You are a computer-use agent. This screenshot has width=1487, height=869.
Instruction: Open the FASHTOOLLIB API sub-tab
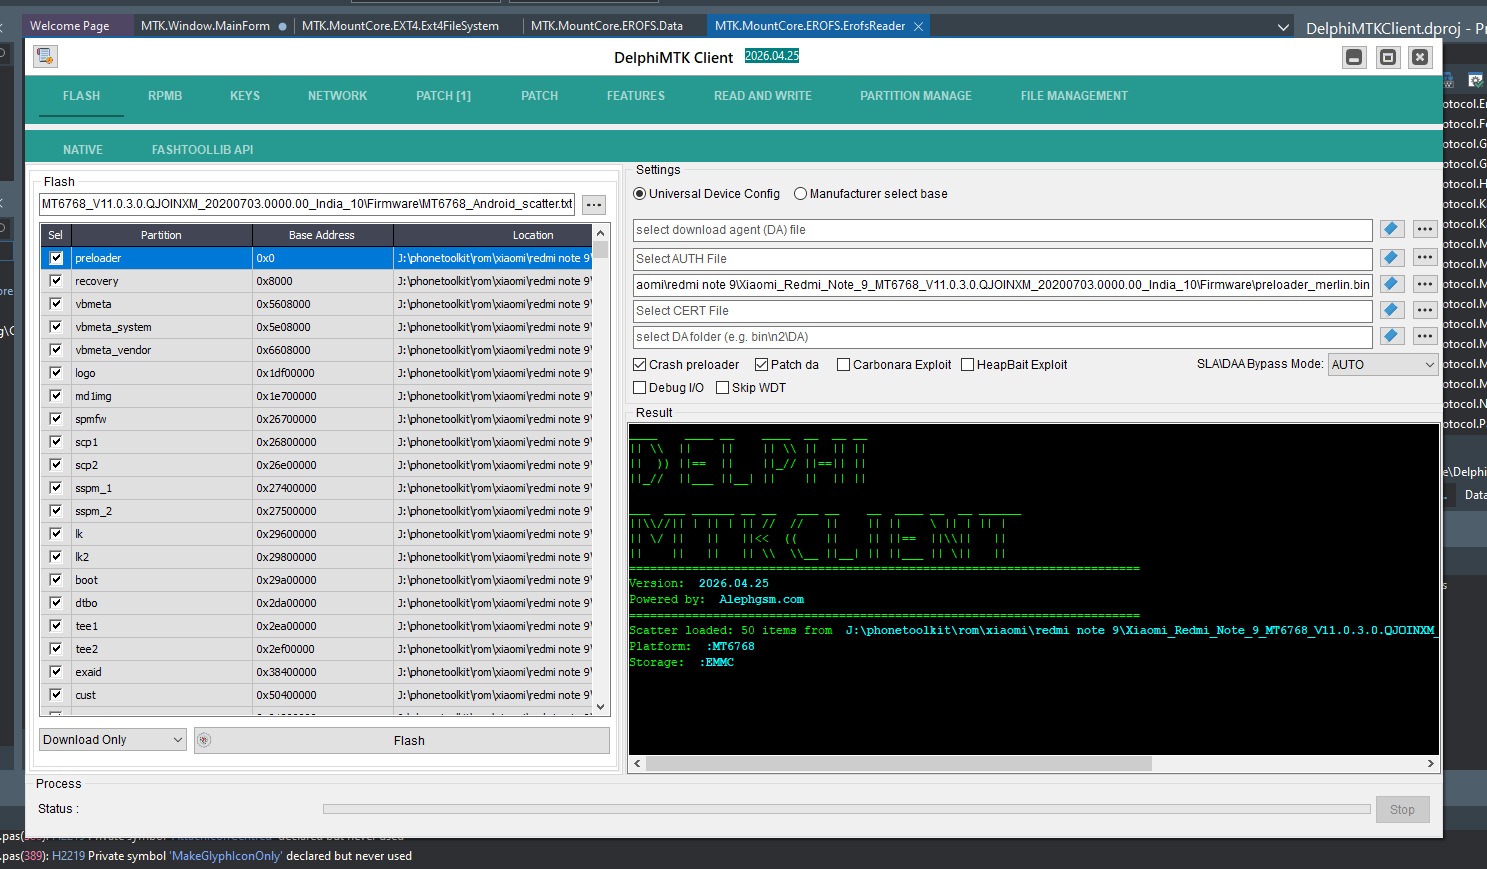click(x=202, y=150)
